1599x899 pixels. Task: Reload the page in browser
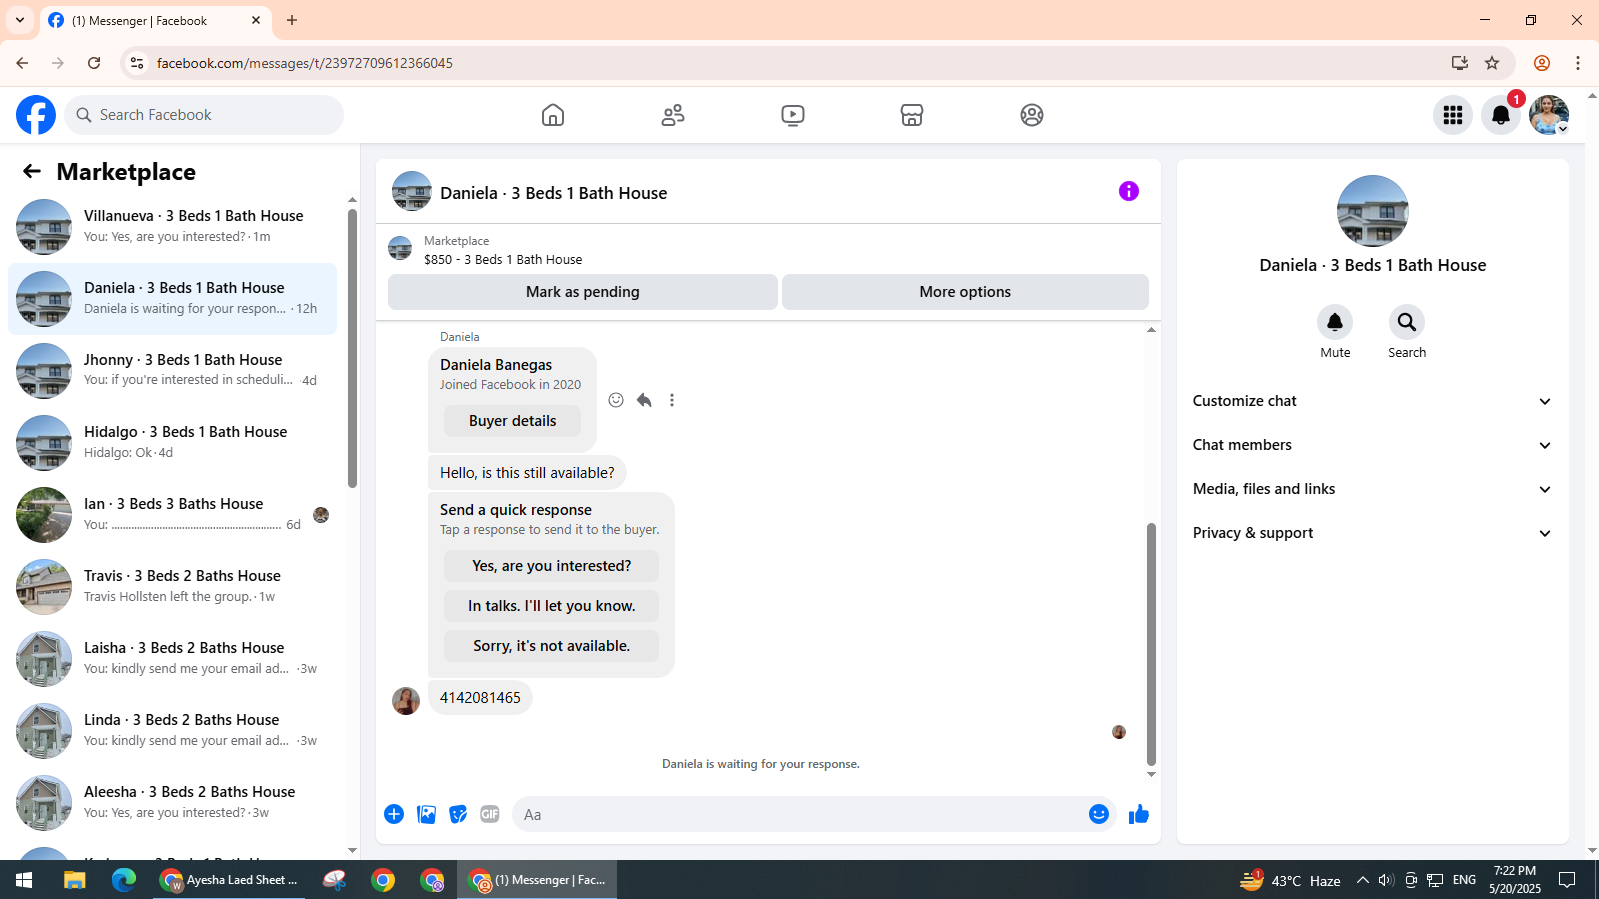(94, 63)
